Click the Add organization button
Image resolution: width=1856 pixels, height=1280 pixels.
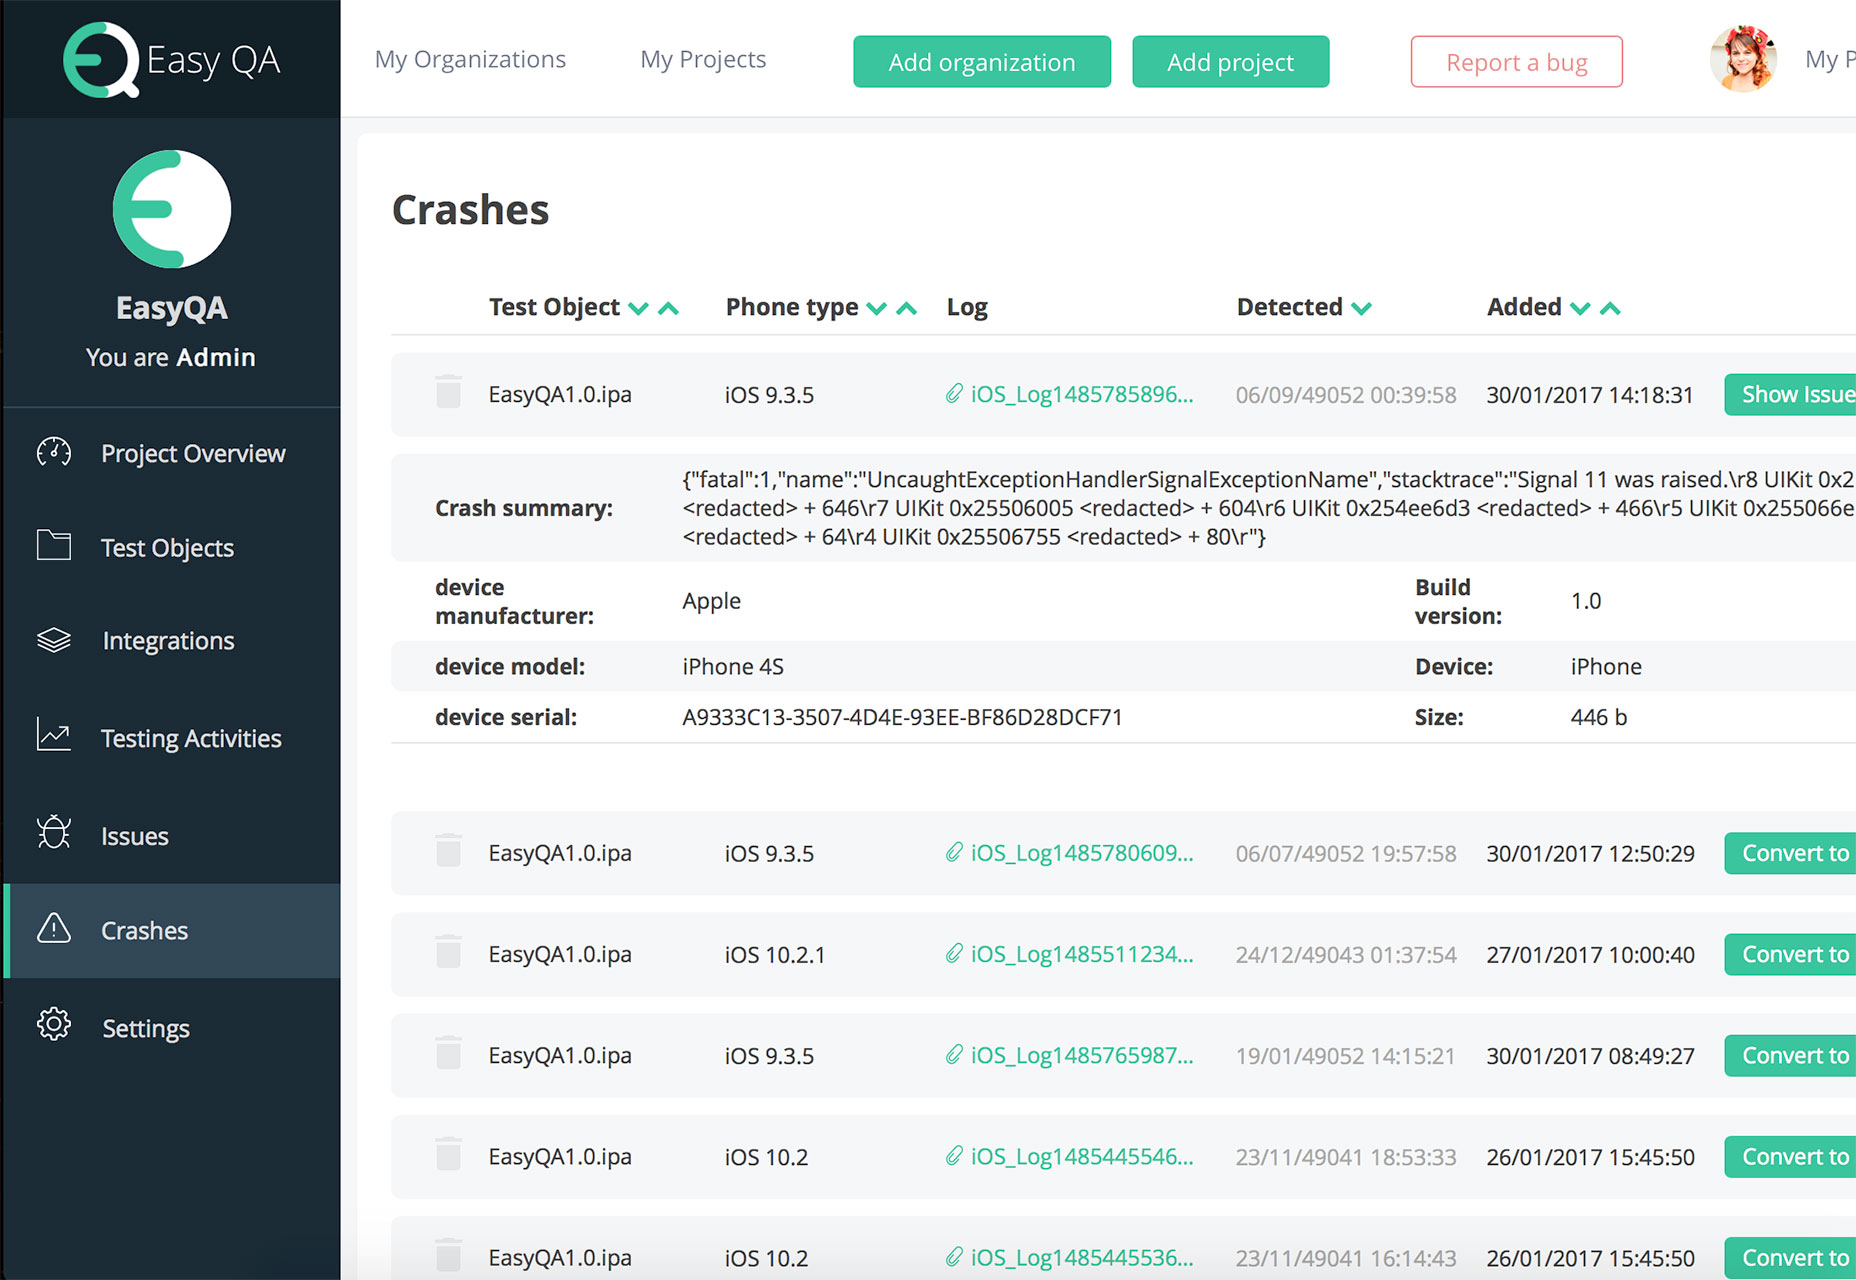982,62
